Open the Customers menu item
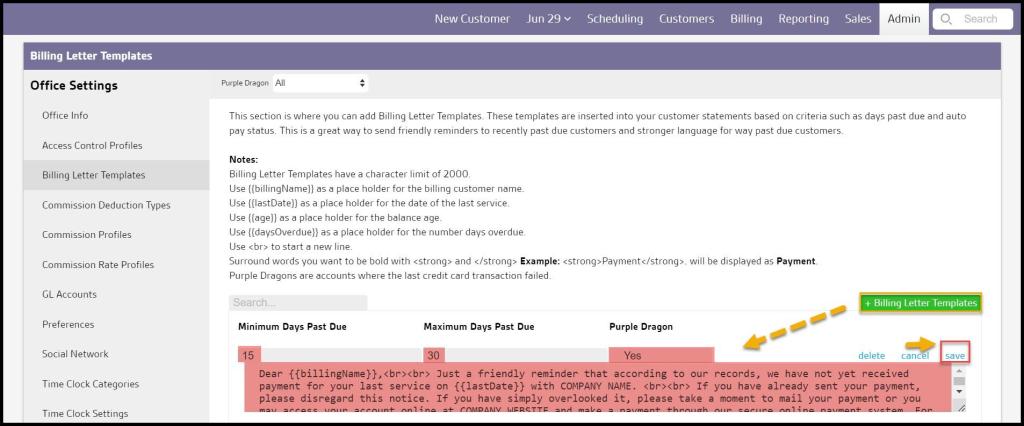Screen dimensions: 1024x426 (x=686, y=19)
